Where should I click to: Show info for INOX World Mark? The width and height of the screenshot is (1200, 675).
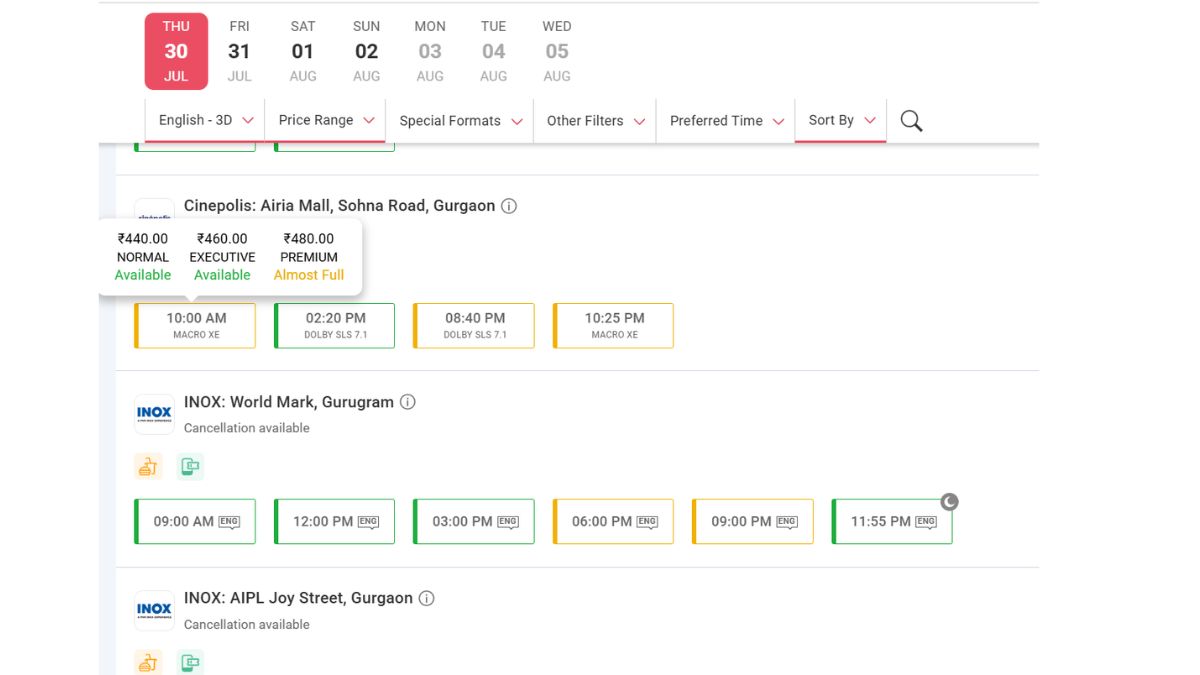(x=408, y=402)
